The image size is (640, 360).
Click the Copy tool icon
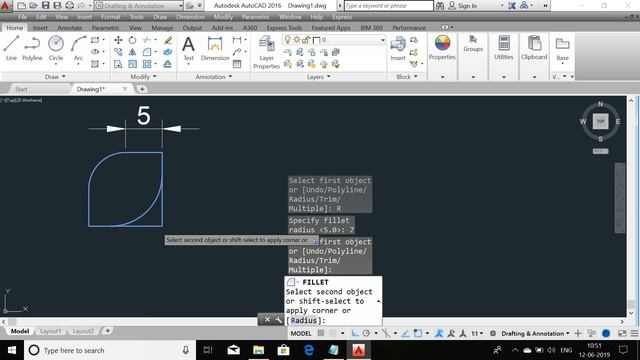118,52
